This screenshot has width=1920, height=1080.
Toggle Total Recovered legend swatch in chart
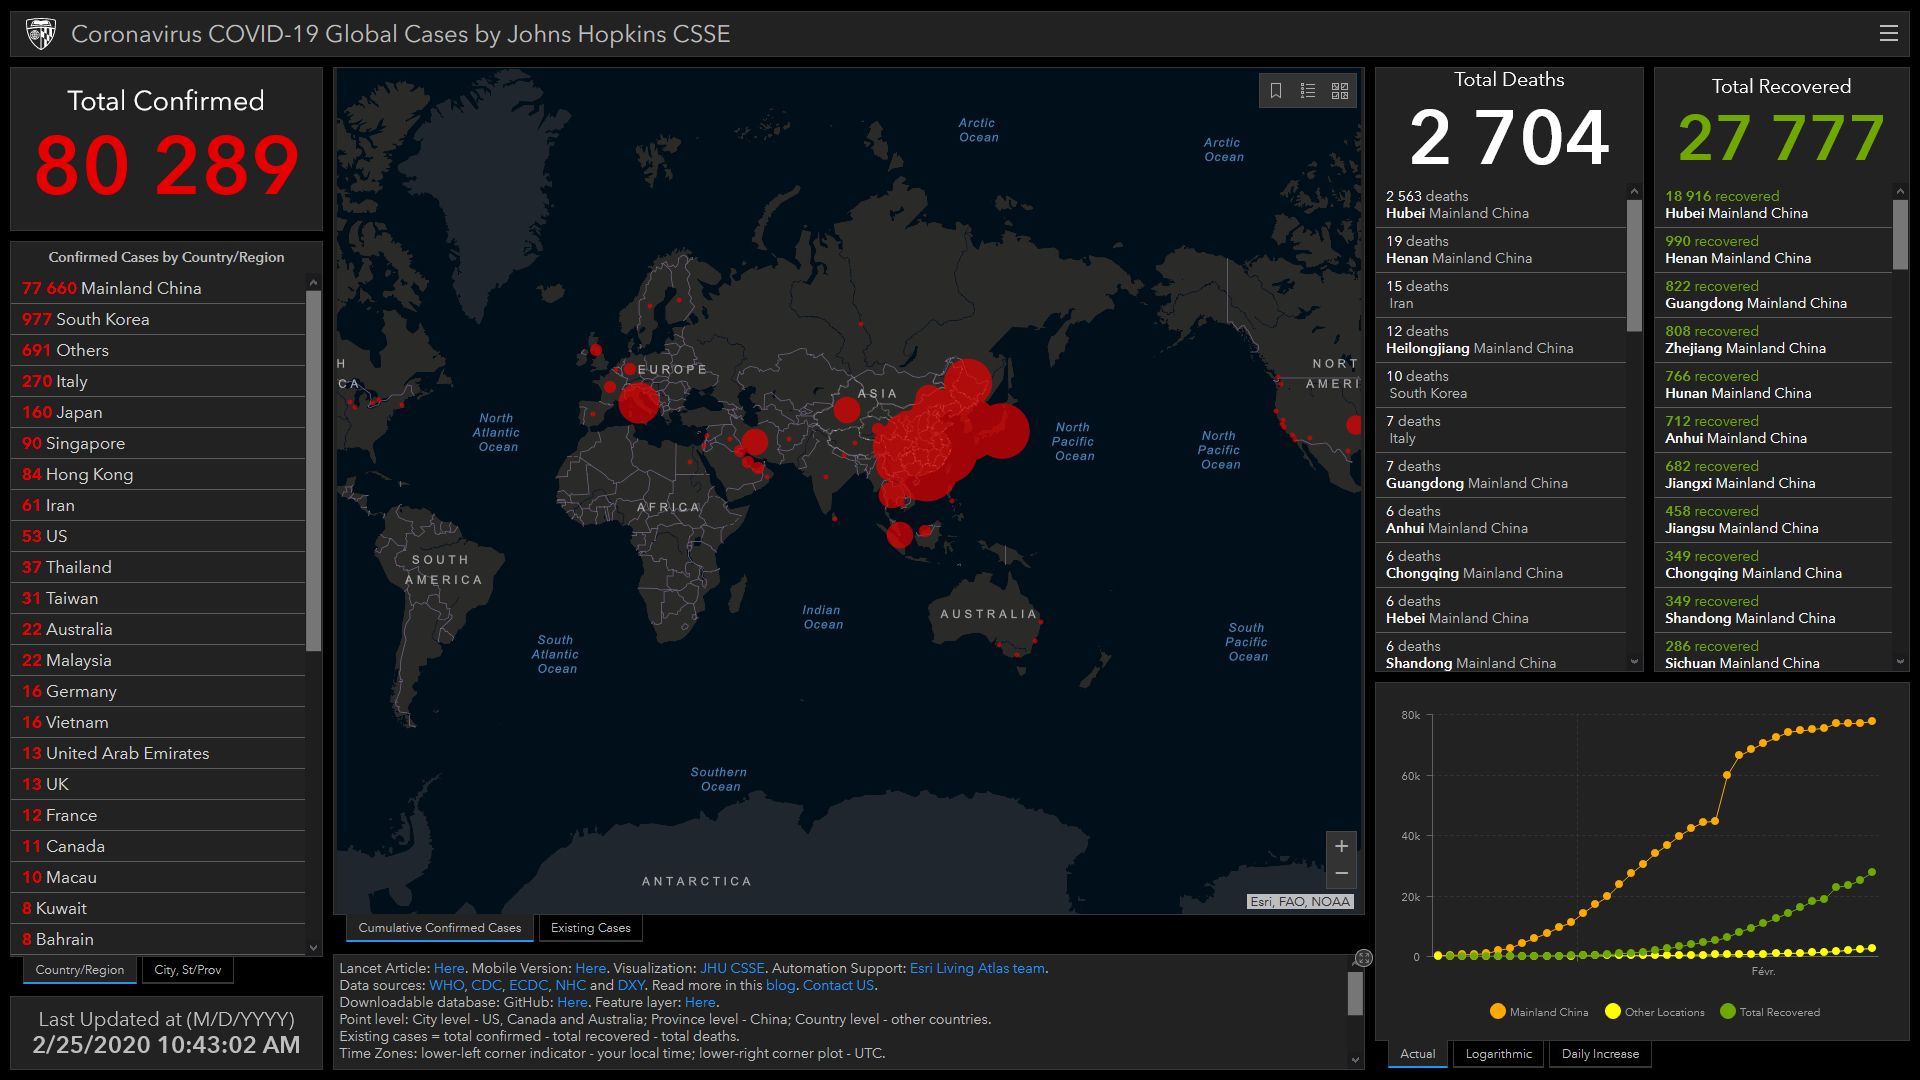point(1727,1011)
